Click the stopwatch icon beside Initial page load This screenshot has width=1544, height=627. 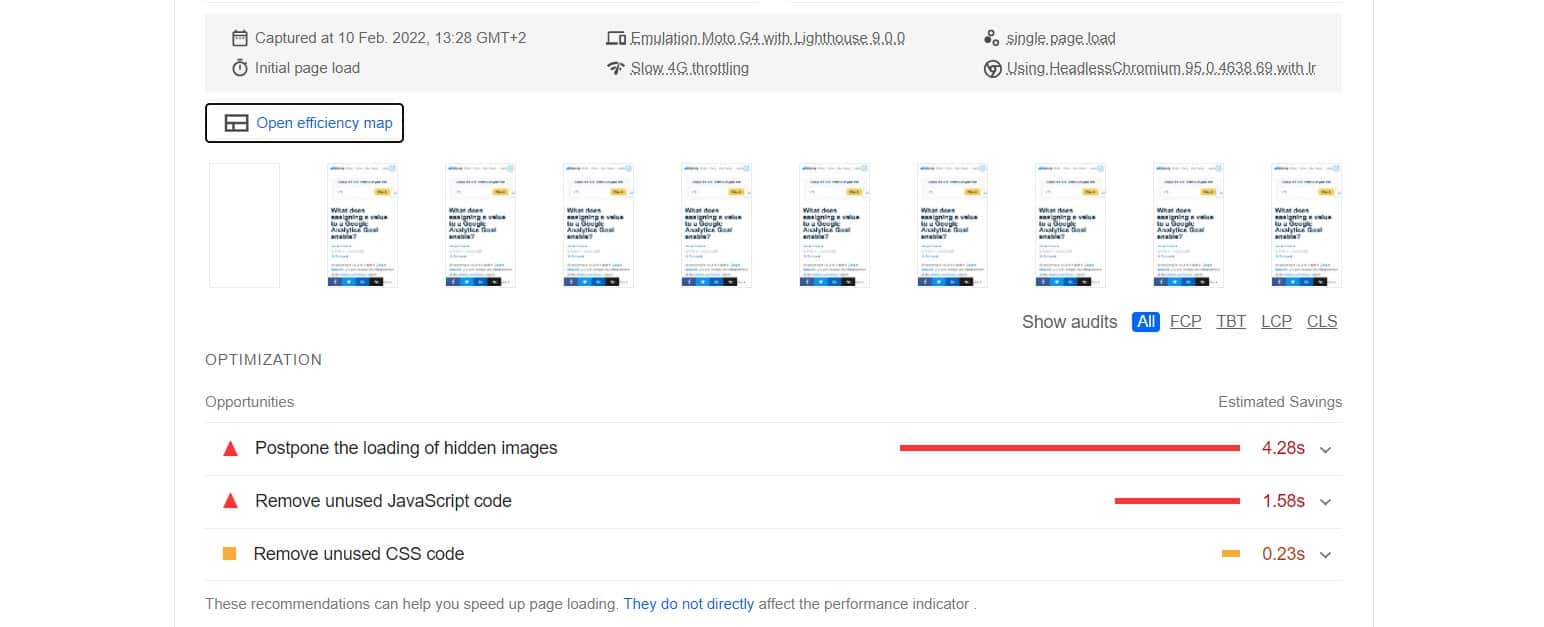pos(239,68)
